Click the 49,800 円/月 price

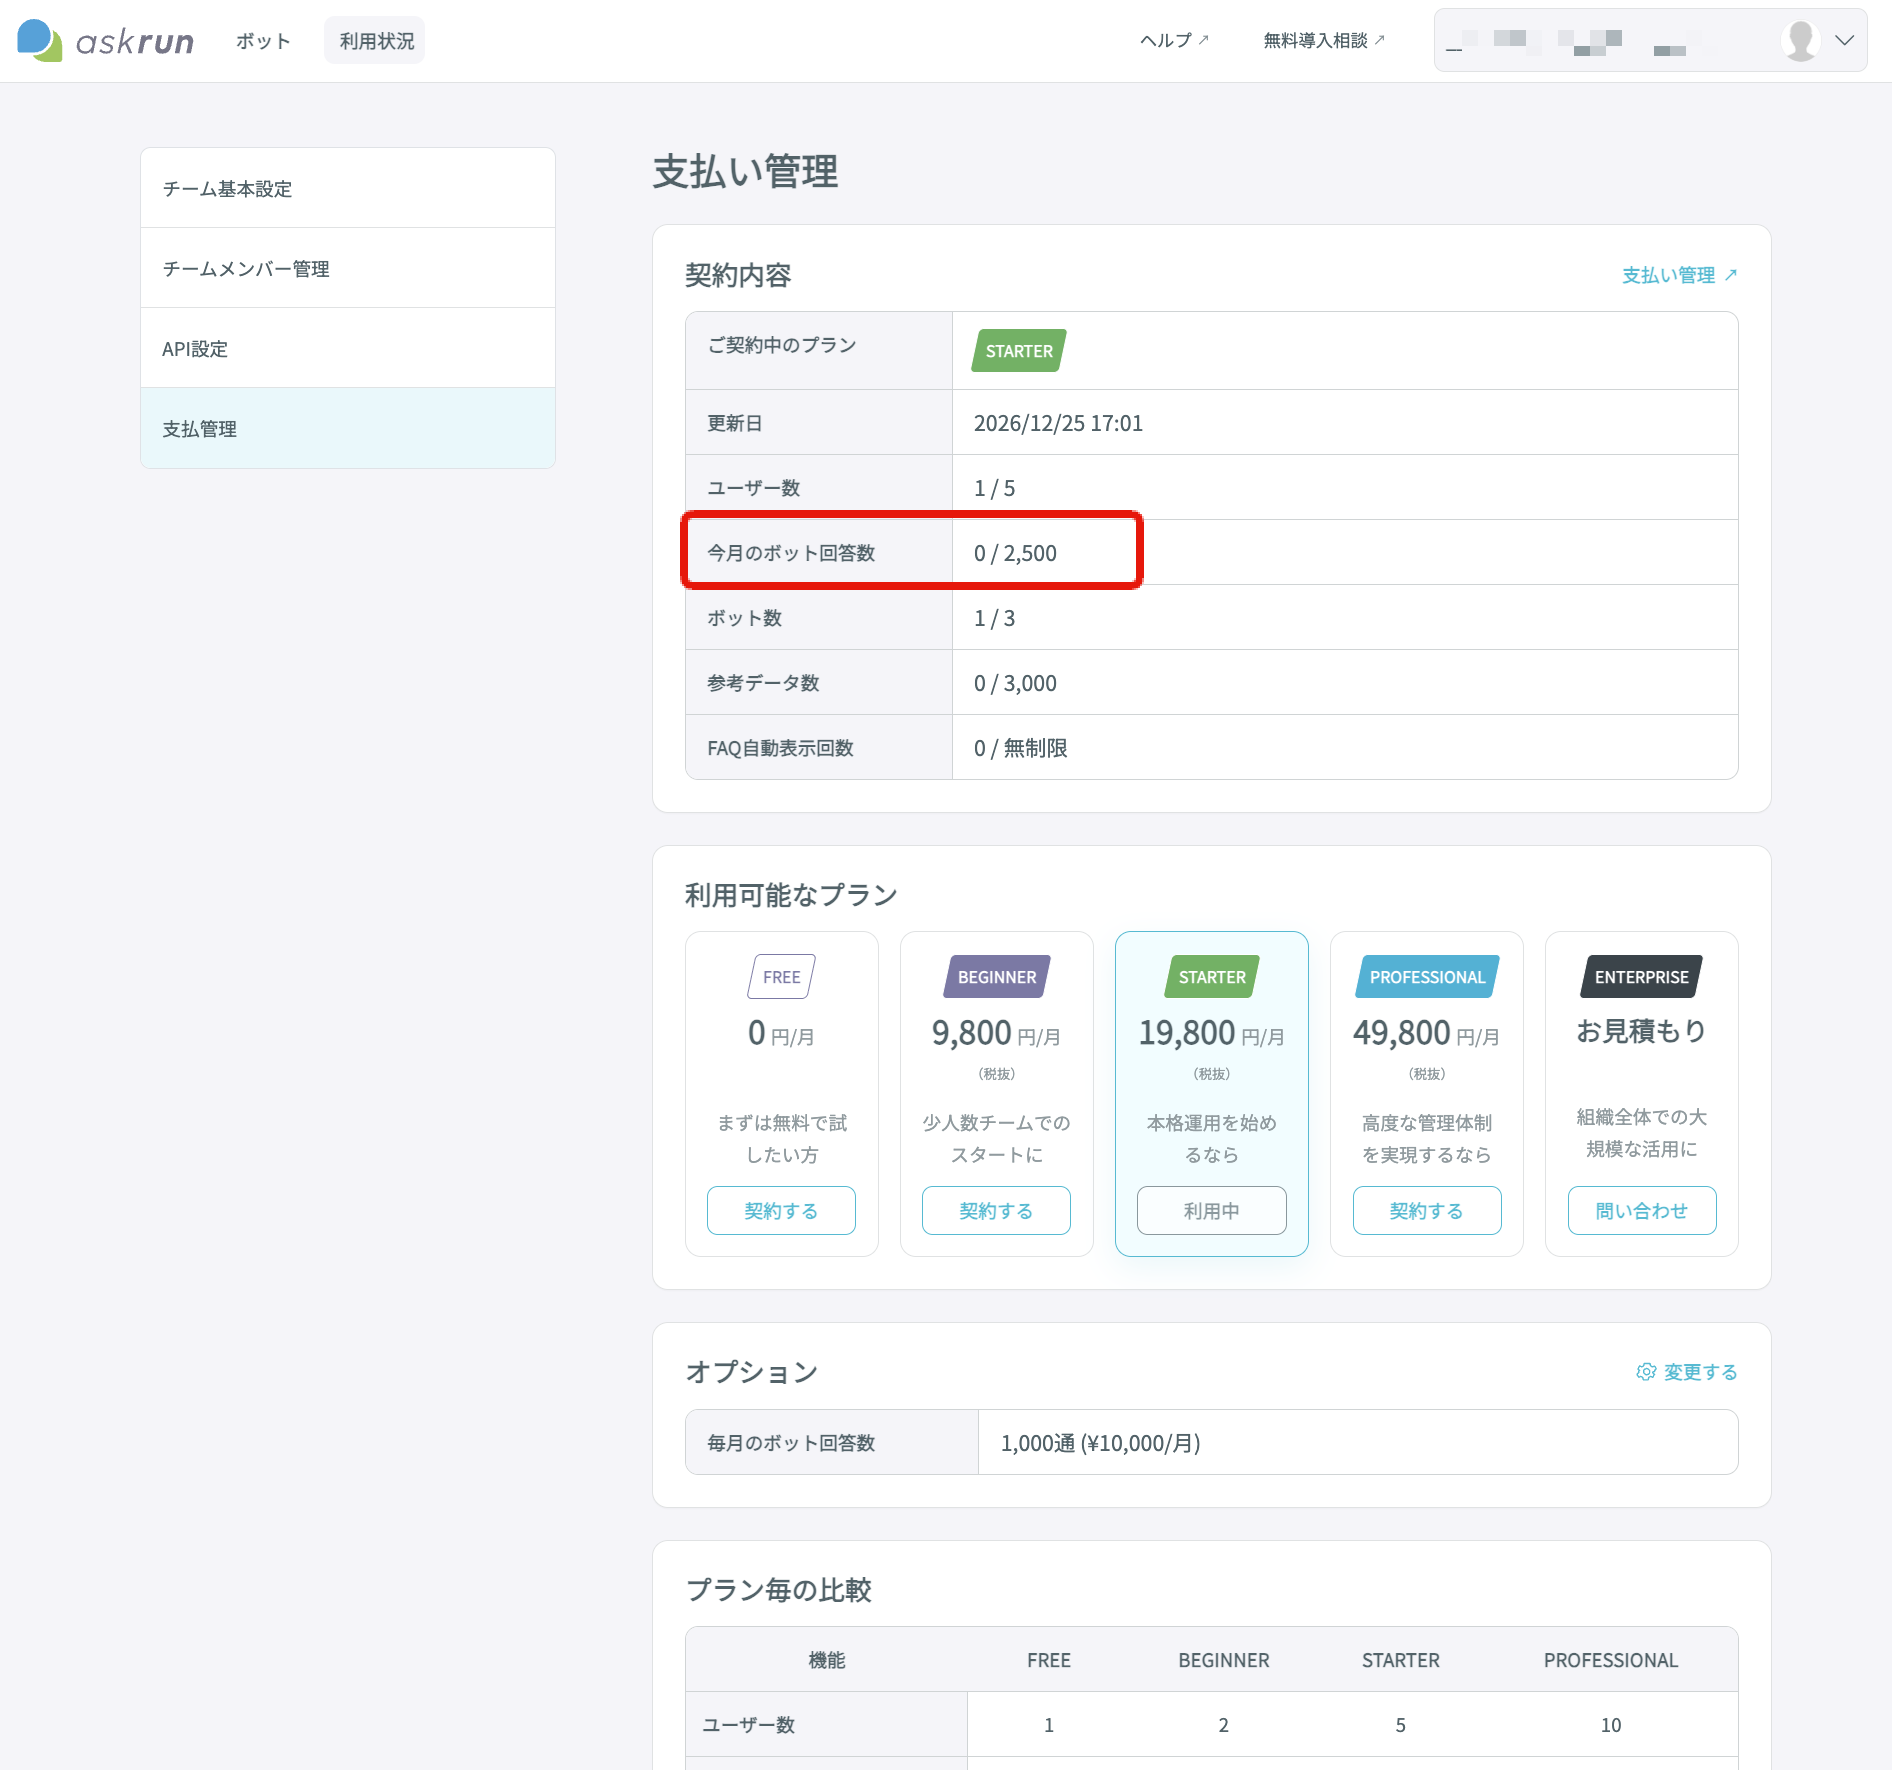1427,1033
